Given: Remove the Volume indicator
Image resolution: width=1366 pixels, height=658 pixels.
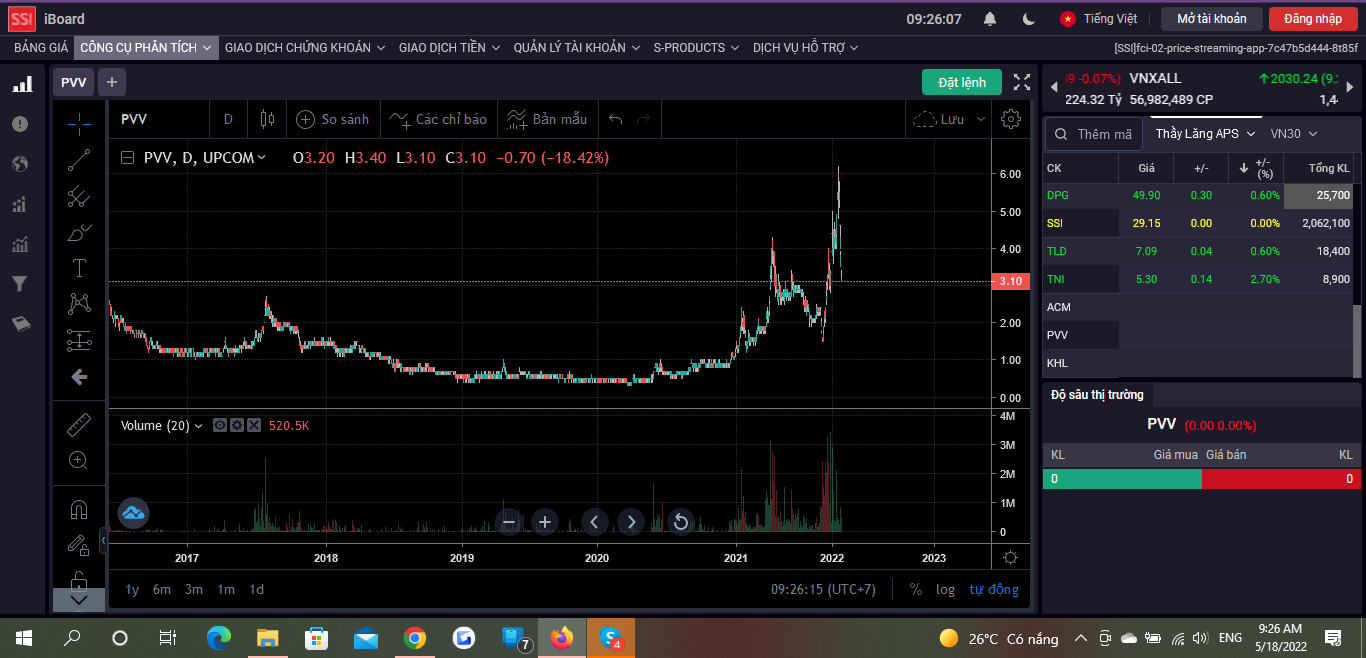Looking at the screenshot, I should click(x=254, y=425).
